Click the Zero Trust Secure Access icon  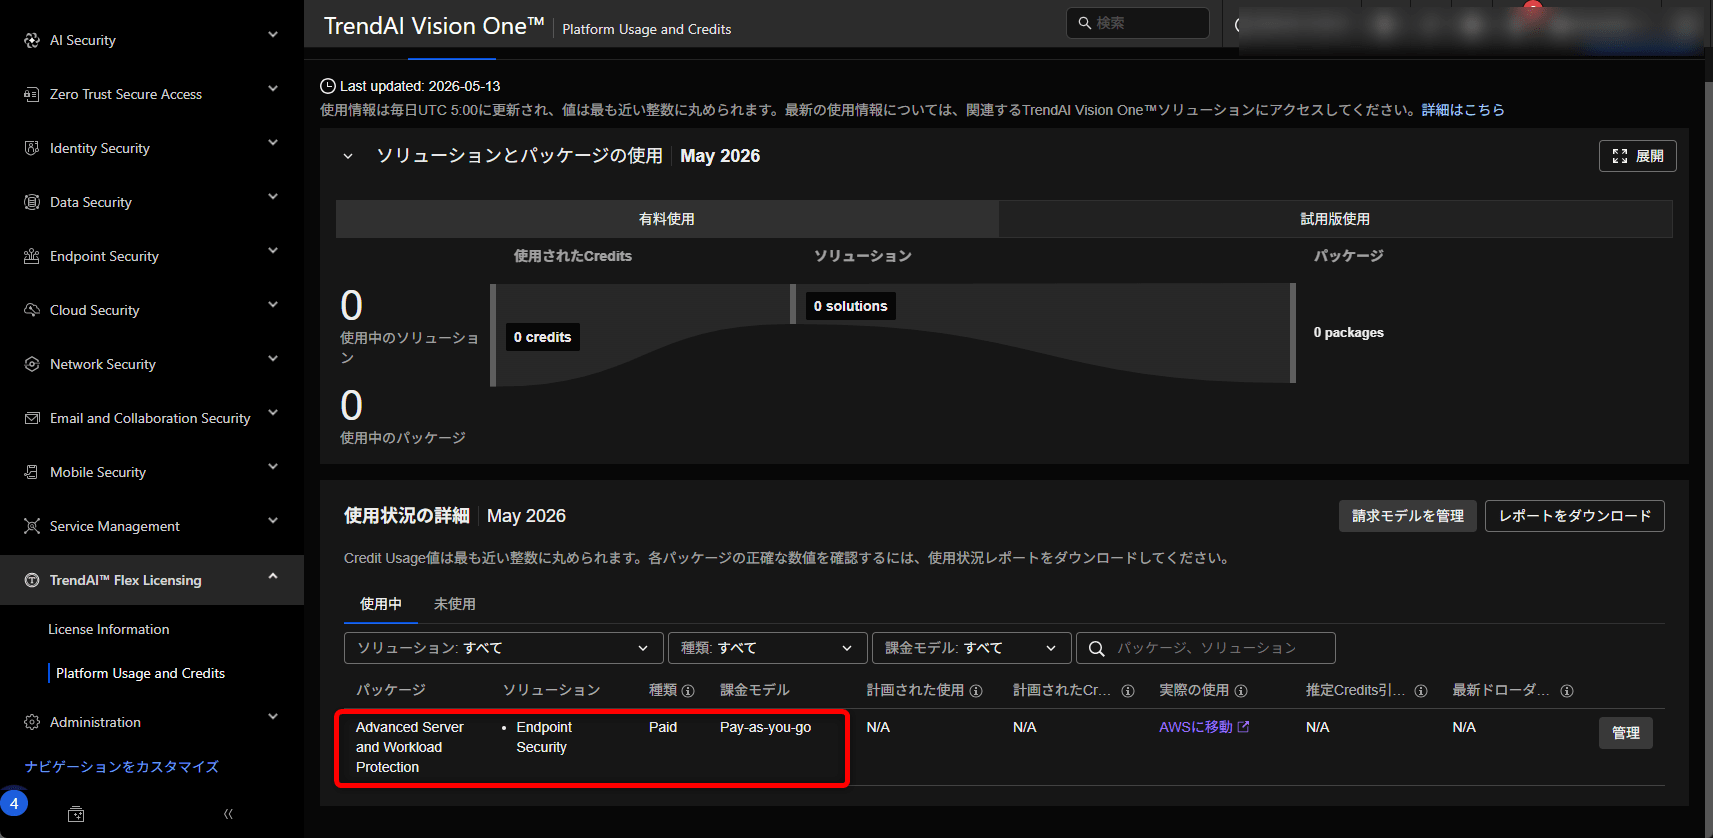[x=32, y=94]
